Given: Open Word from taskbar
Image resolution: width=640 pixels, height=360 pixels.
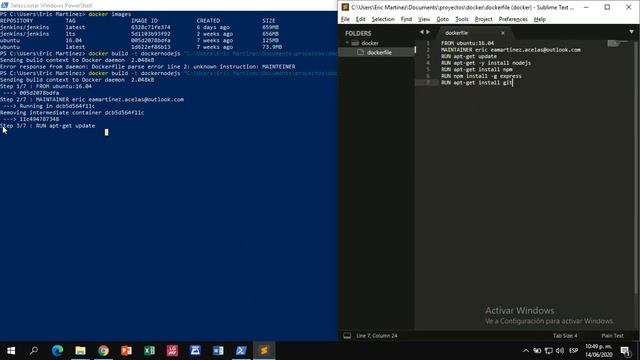Looking at the screenshot, I should [218, 351].
